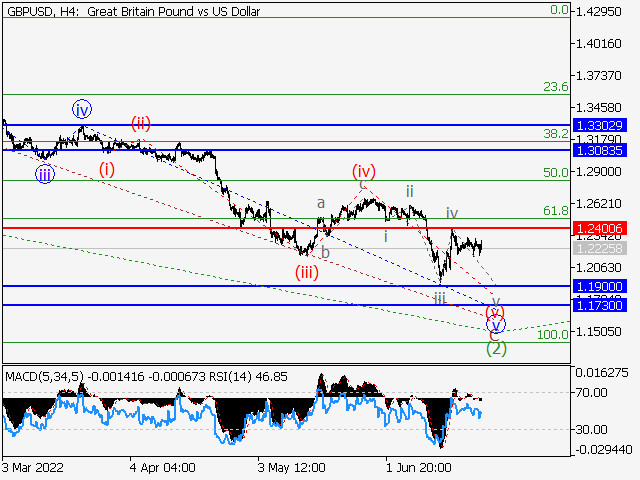Screen dimensions: 640x480
Task: Click the 0.016275 indicator scale value
Action: (x=602, y=373)
